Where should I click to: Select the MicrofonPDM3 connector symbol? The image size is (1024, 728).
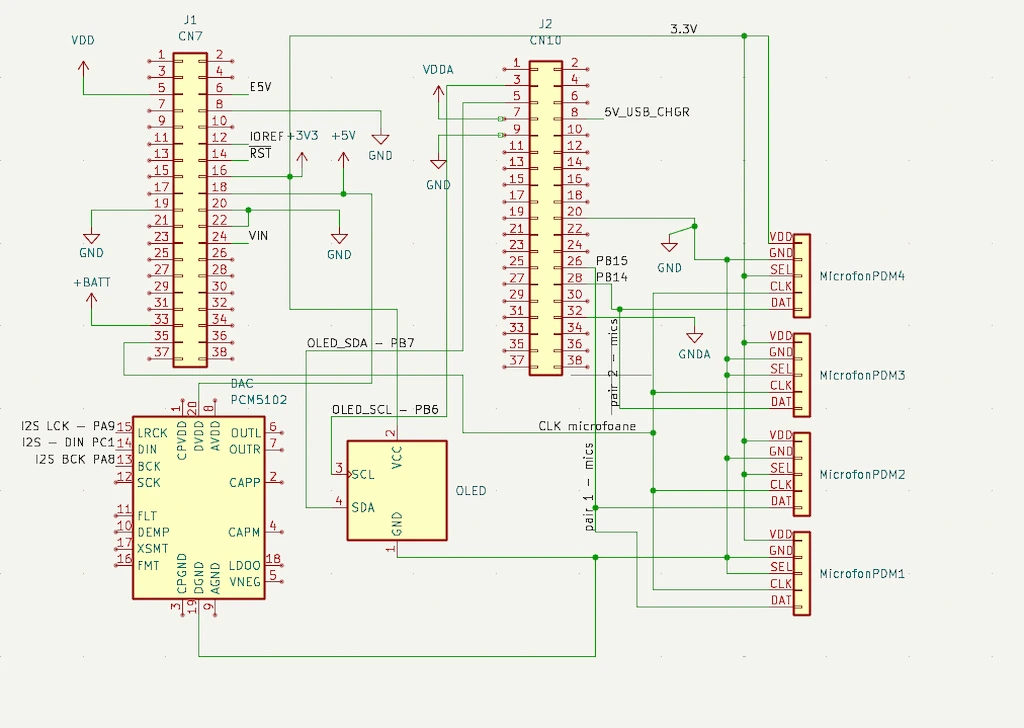pyautogui.click(x=802, y=375)
